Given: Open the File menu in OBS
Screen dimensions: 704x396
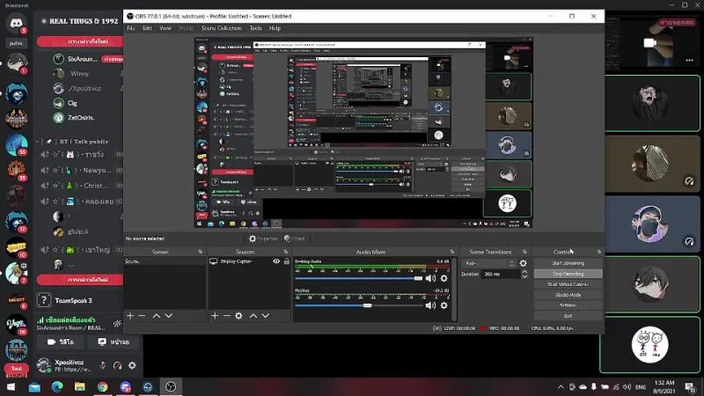Looking at the screenshot, I should point(131,28).
